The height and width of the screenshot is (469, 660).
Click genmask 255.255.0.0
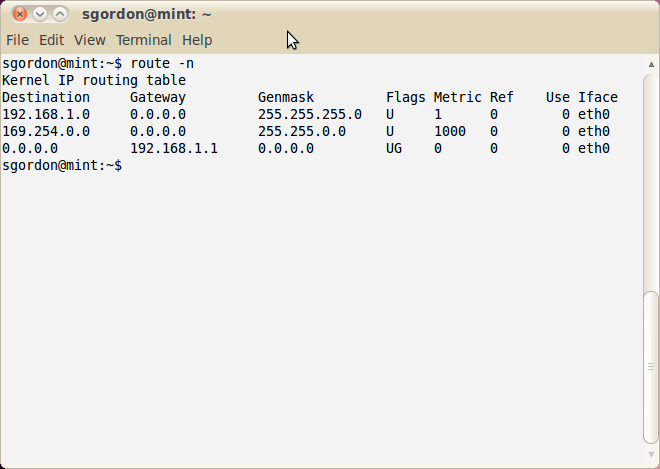click(x=302, y=131)
